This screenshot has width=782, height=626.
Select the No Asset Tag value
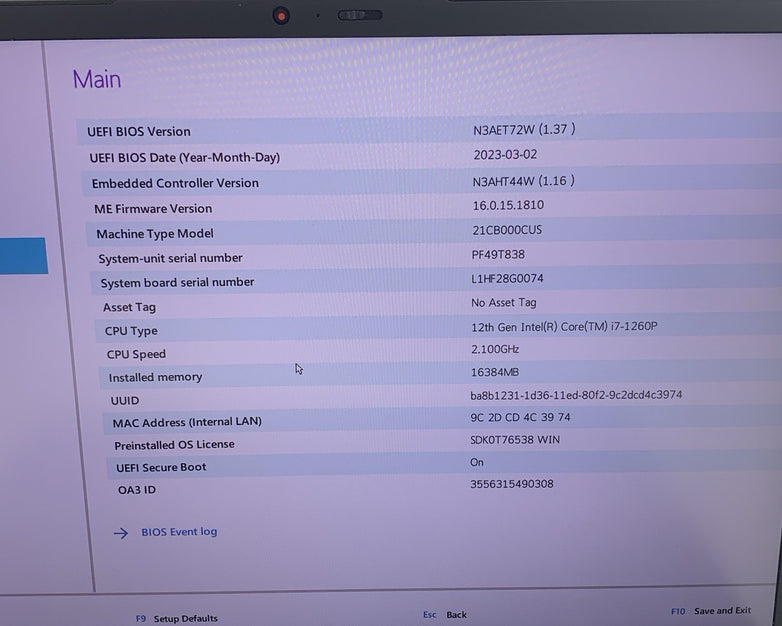click(x=504, y=303)
